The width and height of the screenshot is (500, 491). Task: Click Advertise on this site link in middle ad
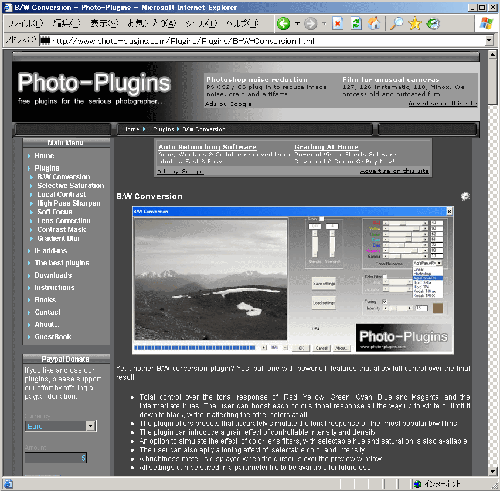(394, 171)
